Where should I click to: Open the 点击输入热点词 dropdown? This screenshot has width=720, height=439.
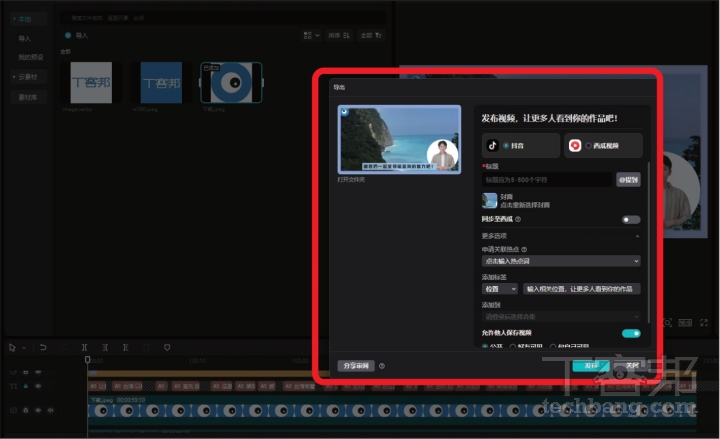click(561, 261)
